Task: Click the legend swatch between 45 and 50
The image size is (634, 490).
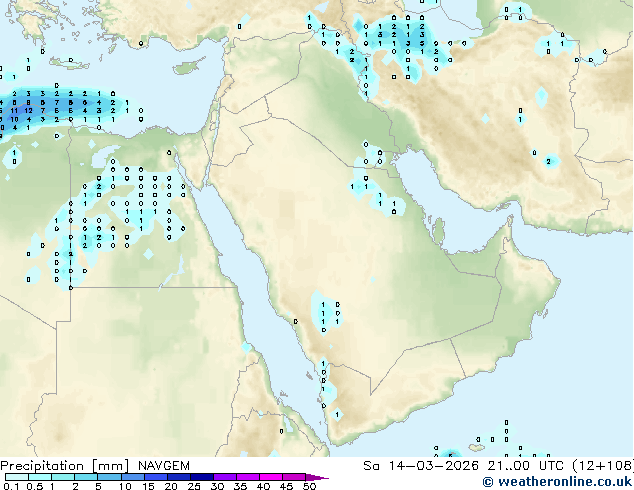Action: (294, 477)
